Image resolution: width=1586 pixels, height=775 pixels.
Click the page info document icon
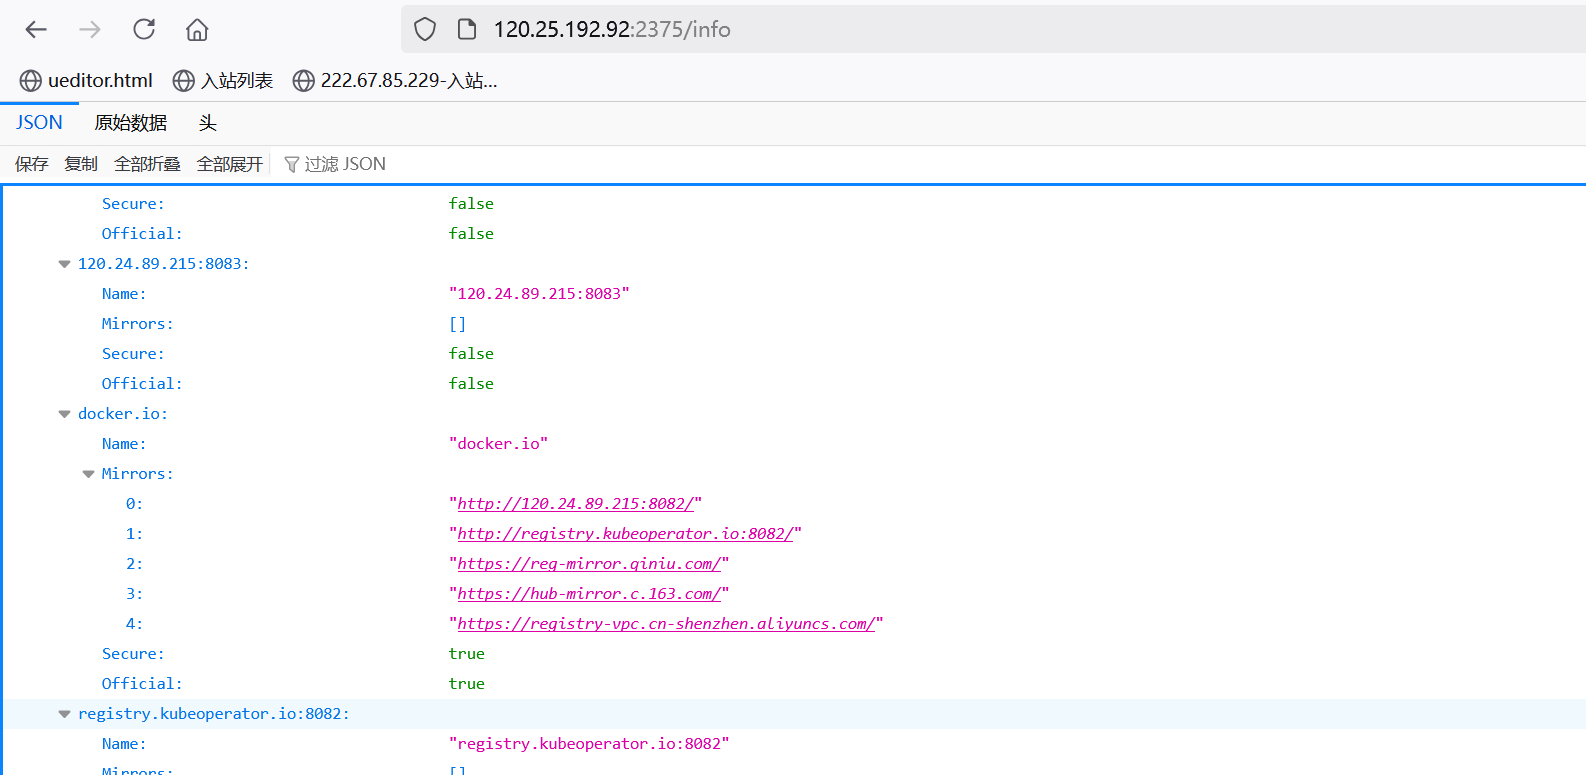pyautogui.click(x=466, y=30)
